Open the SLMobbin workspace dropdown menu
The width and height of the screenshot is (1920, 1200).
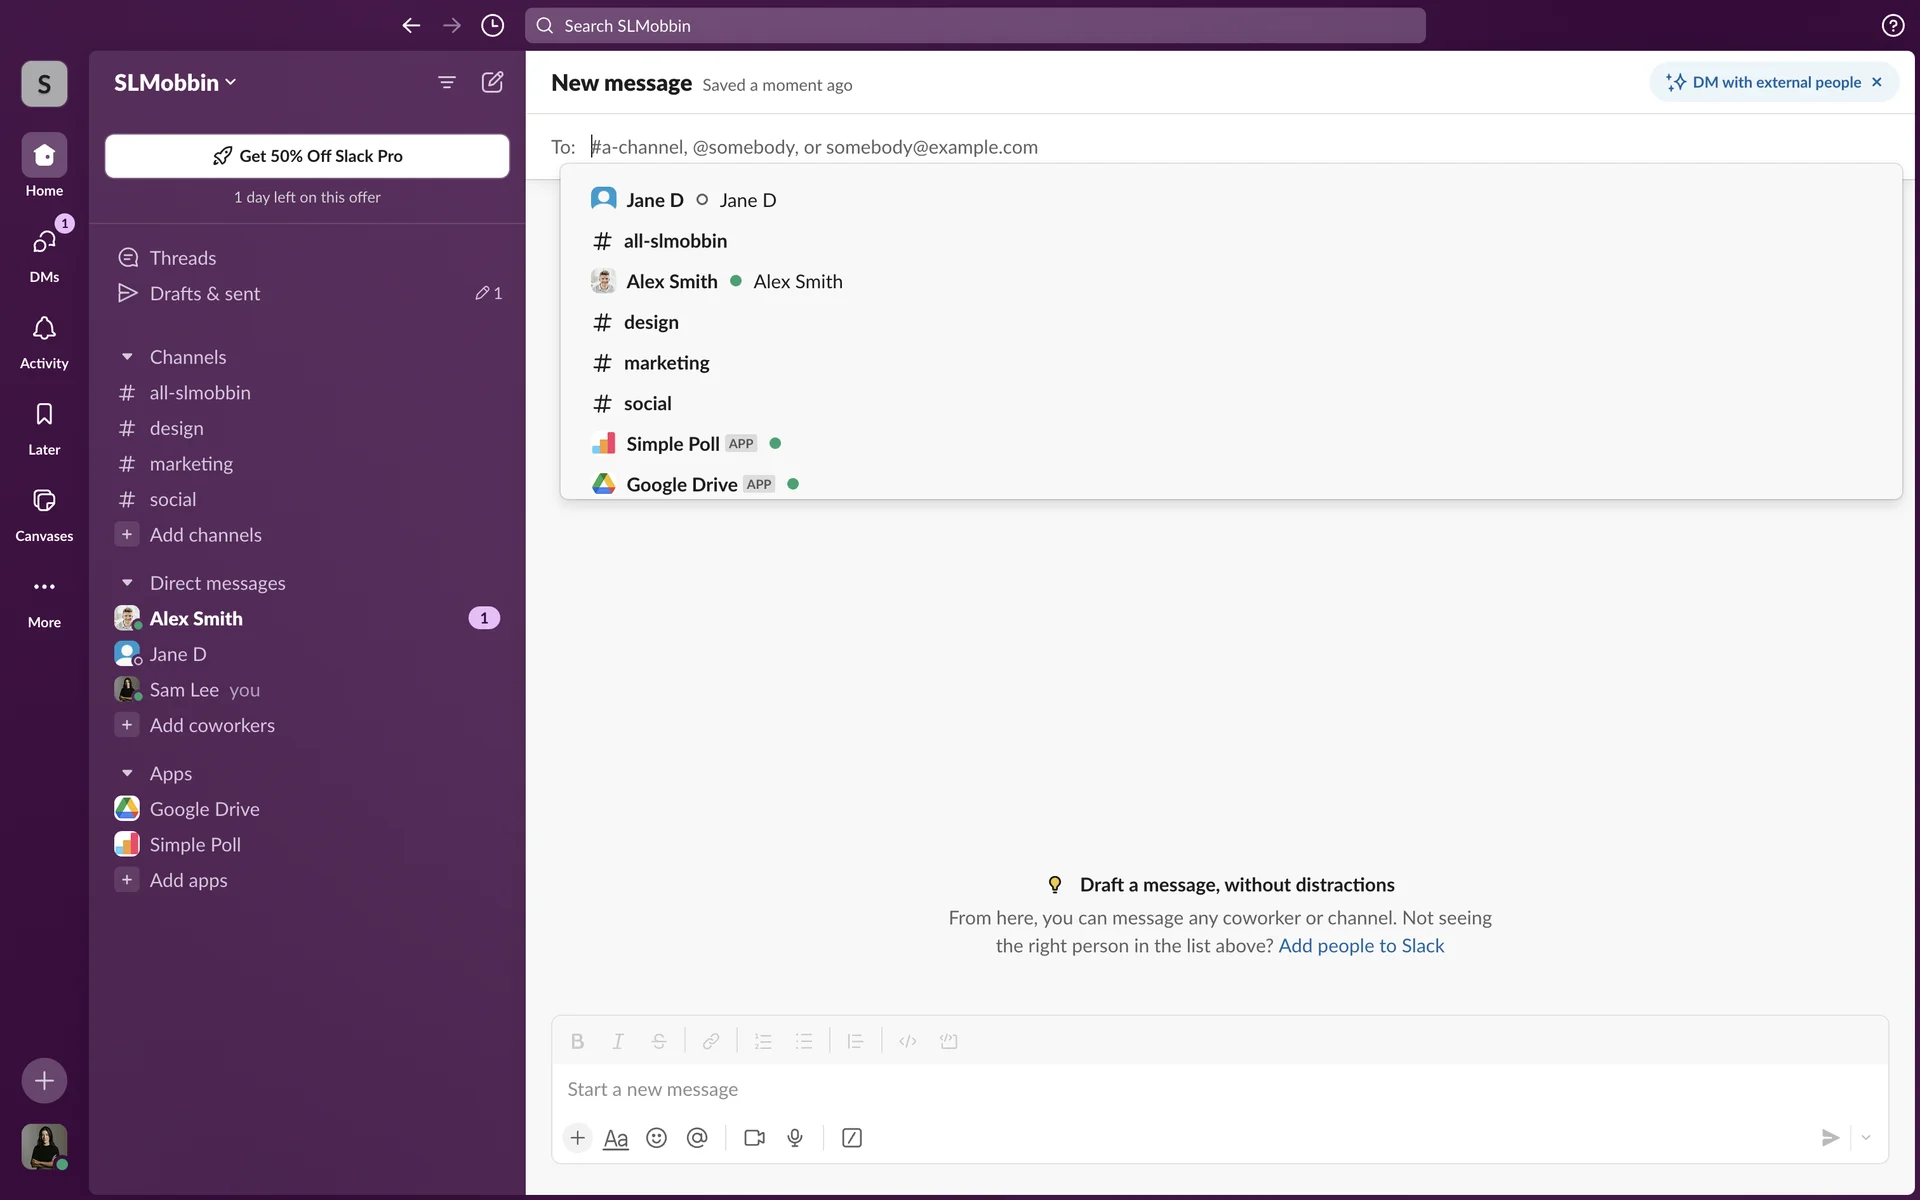[x=175, y=82]
